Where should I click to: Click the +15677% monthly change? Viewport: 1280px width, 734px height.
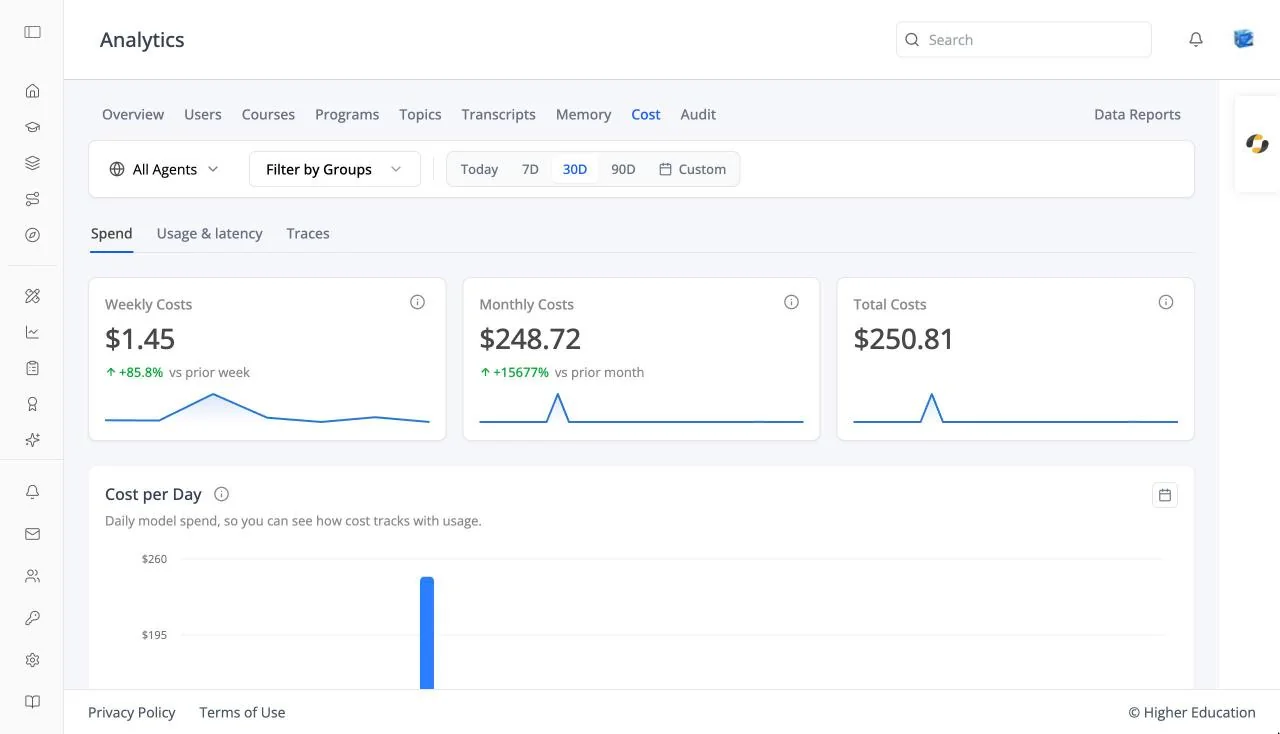[x=514, y=372]
